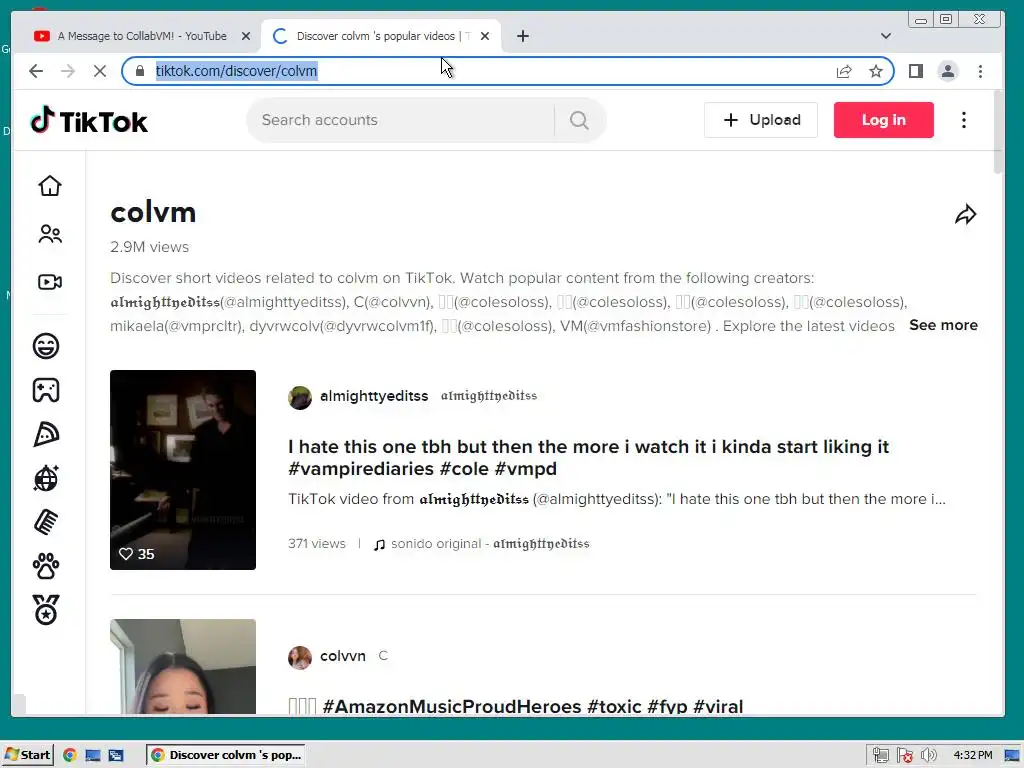The width and height of the screenshot is (1024, 768).
Task: Click the Log in button
Action: click(884, 120)
